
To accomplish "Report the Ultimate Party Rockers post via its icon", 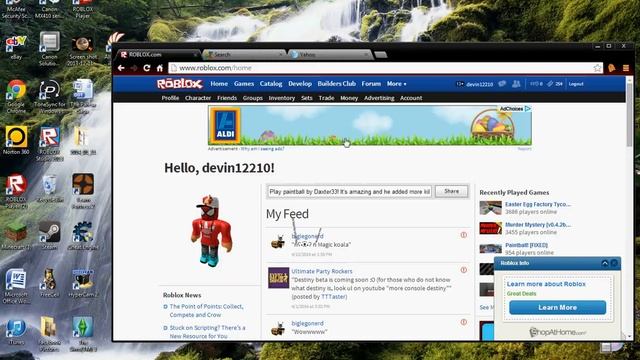I will click(x=464, y=270).
